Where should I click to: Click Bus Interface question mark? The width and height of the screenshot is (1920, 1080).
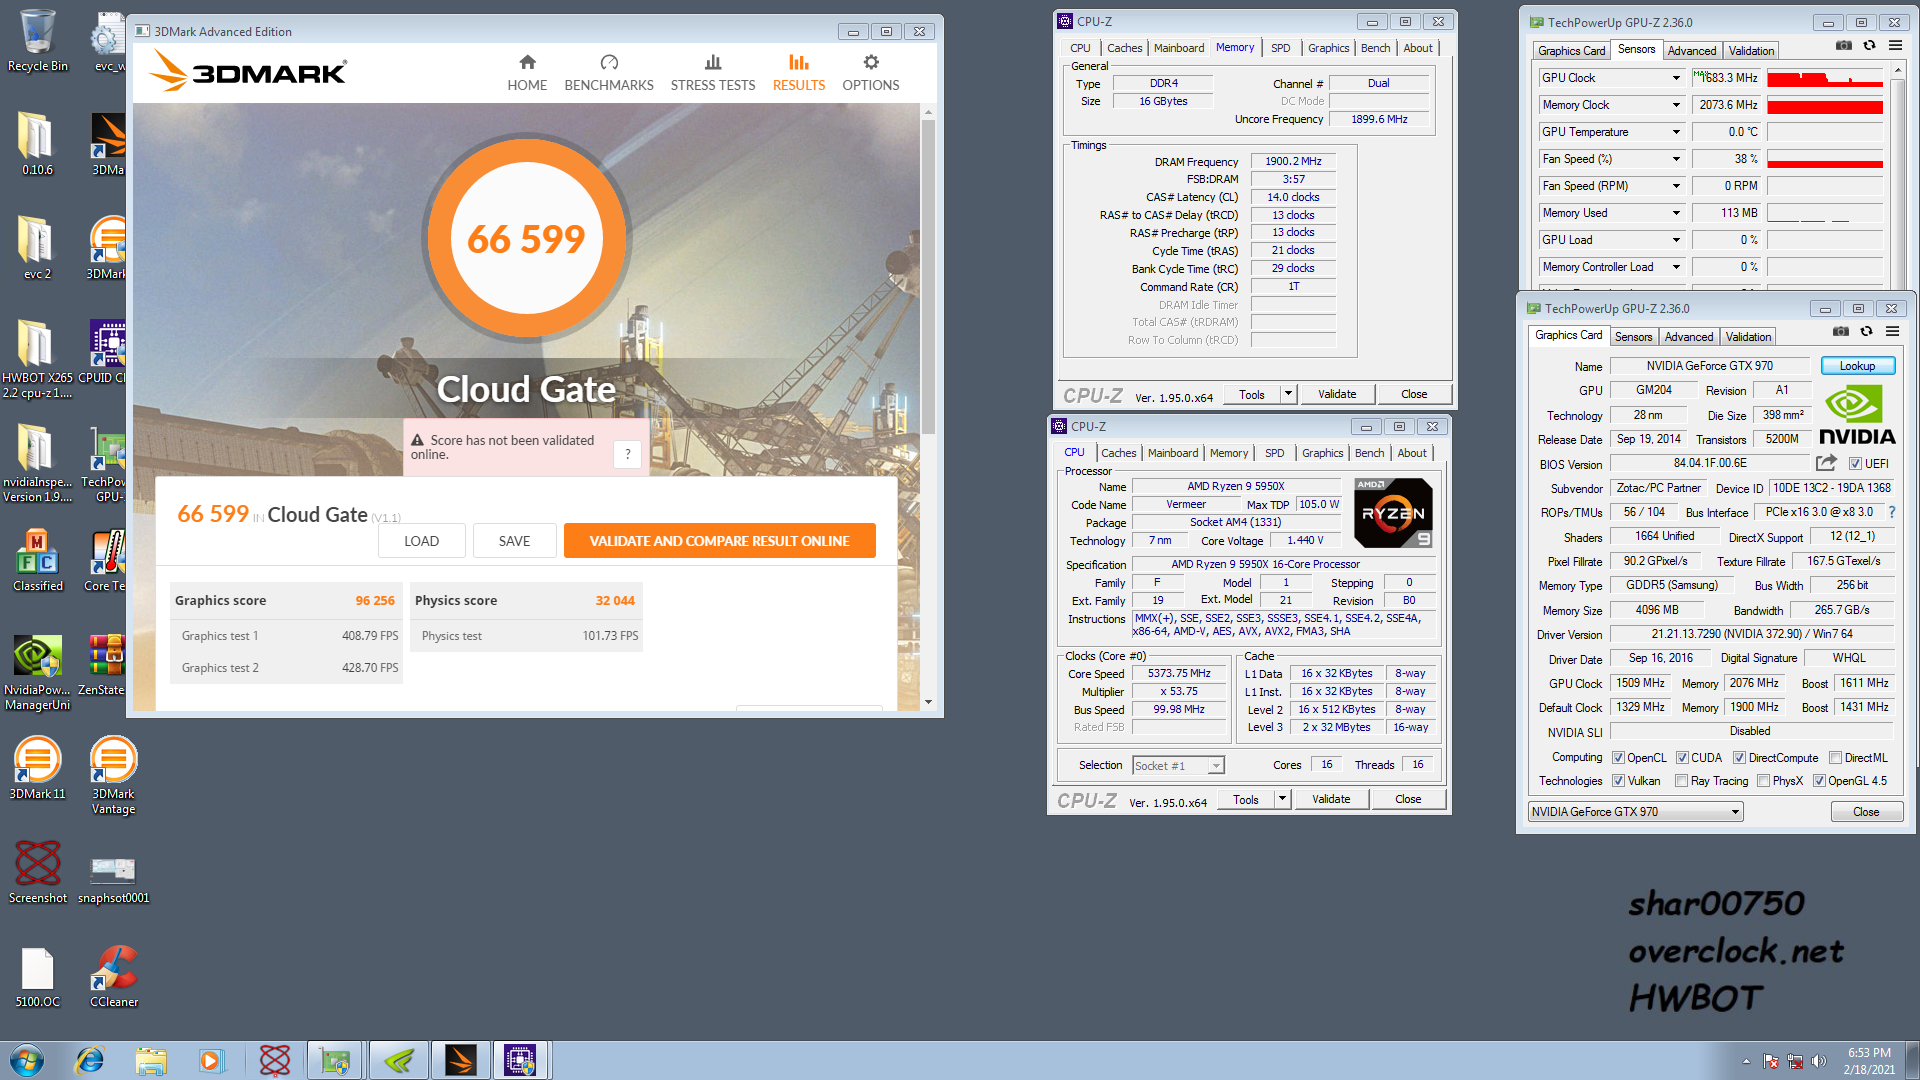pos(1892,512)
